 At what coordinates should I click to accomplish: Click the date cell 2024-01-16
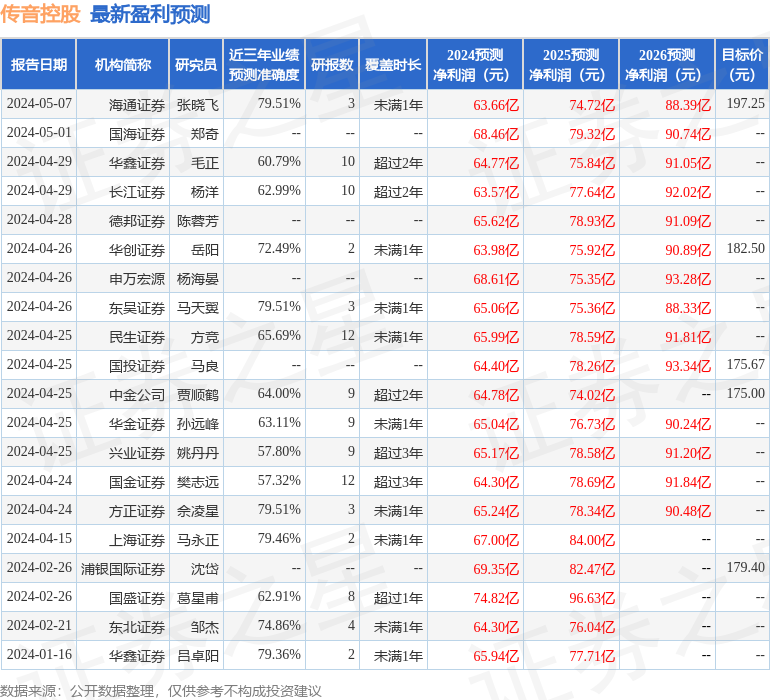click(x=39, y=654)
